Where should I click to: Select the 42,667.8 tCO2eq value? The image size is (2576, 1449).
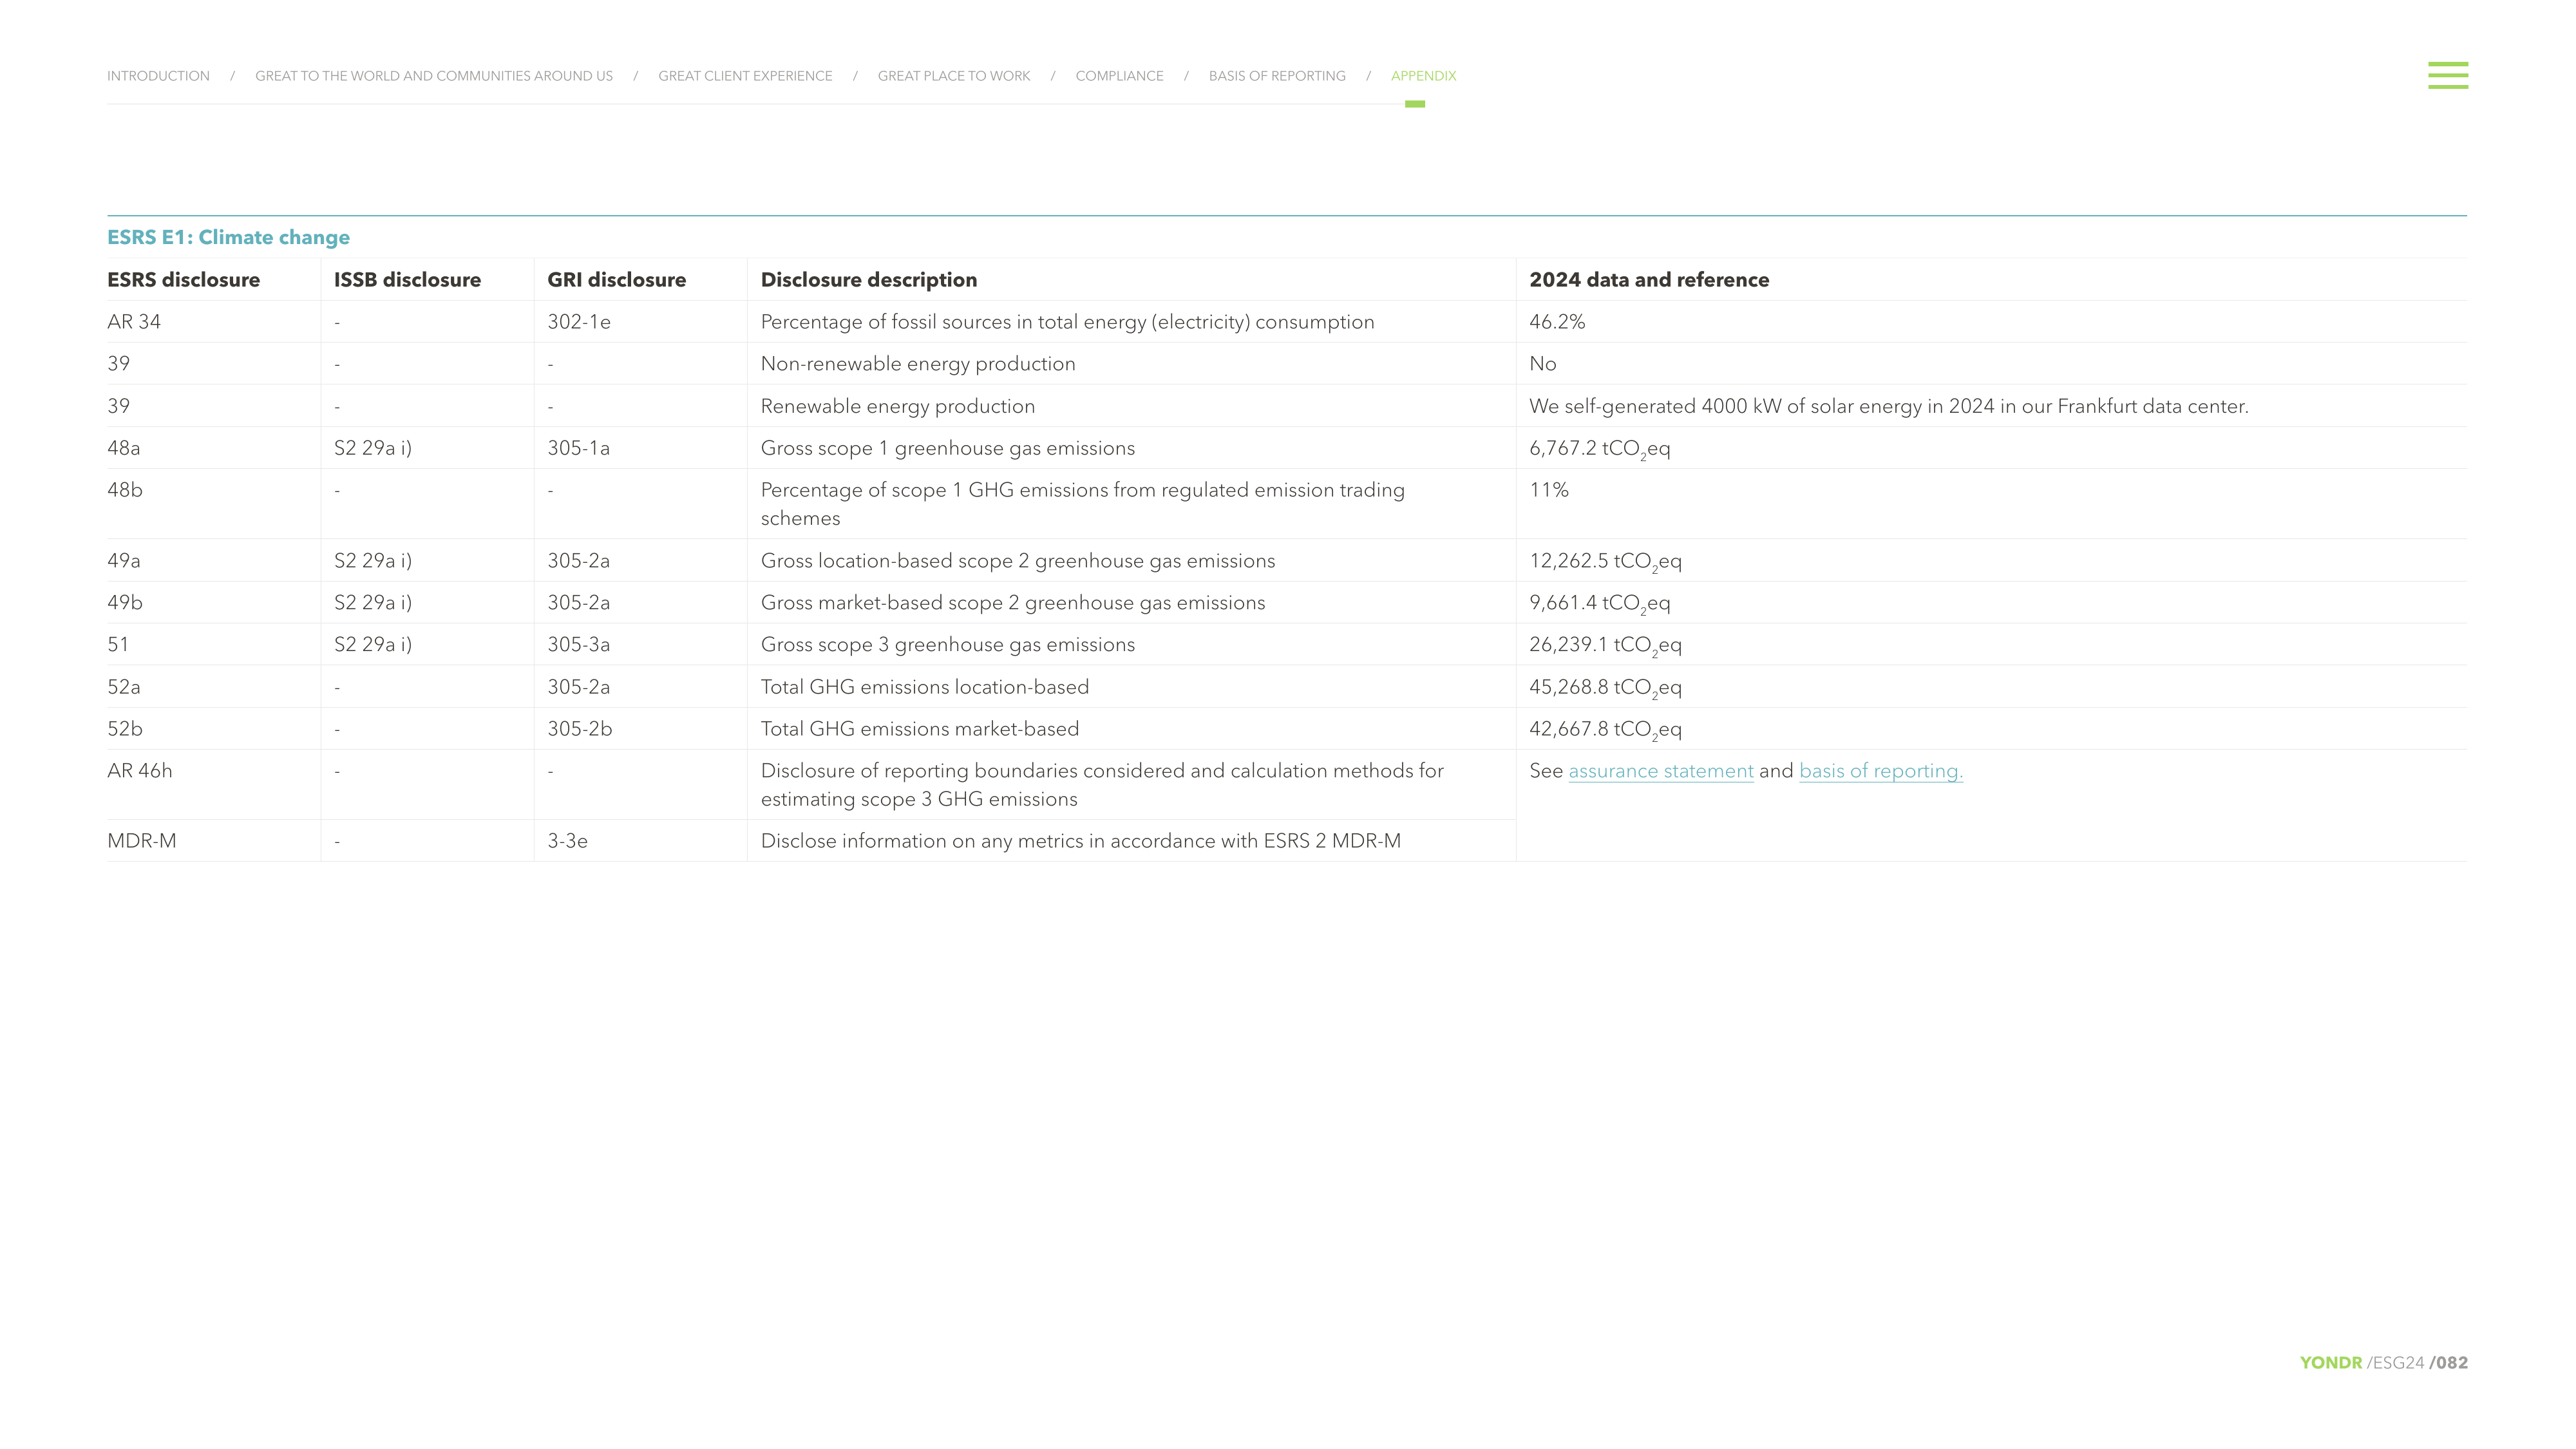click(x=1605, y=730)
